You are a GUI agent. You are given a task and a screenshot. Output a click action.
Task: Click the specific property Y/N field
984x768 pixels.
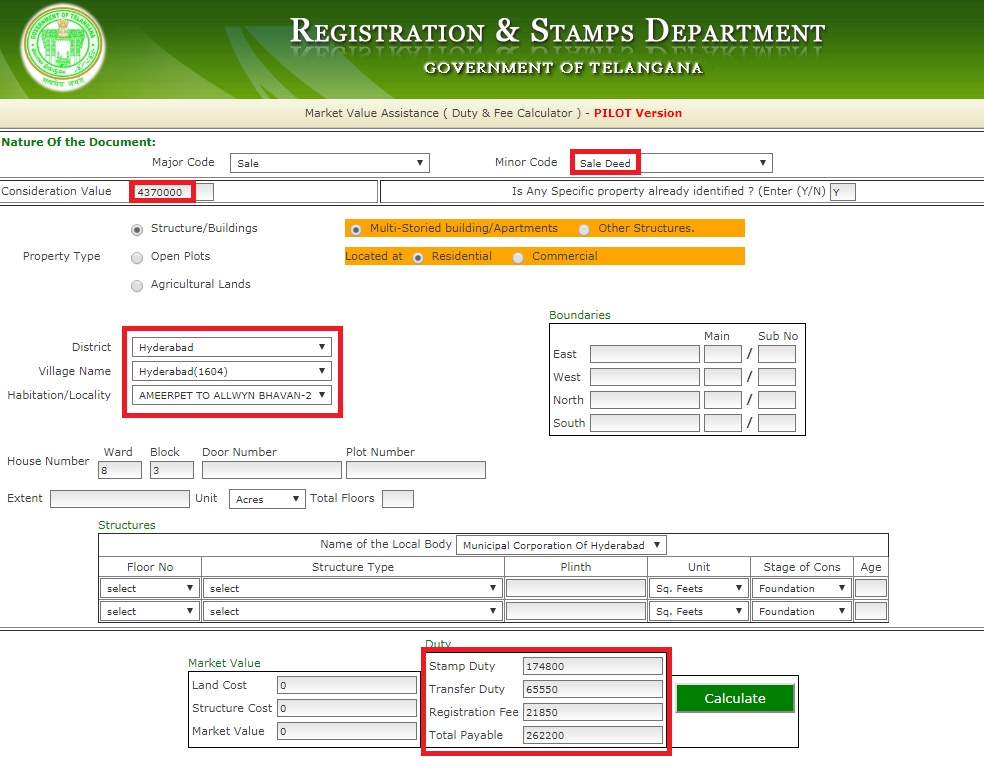click(x=843, y=191)
